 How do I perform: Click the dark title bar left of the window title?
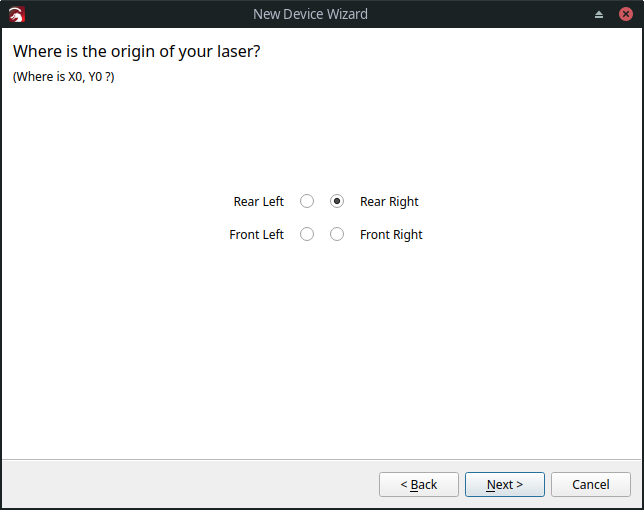(x=138, y=14)
